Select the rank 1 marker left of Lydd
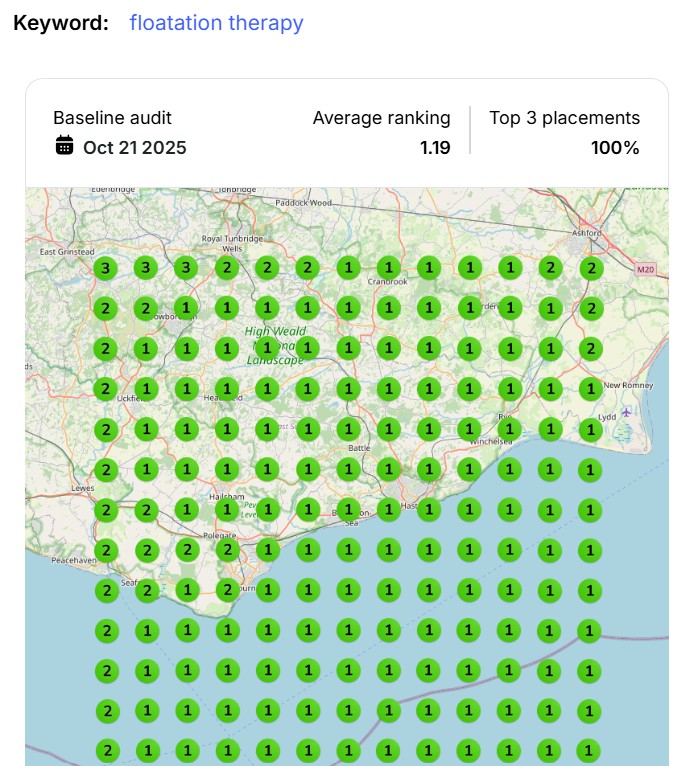The width and height of the screenshot is (690, 766). point(590,429)
